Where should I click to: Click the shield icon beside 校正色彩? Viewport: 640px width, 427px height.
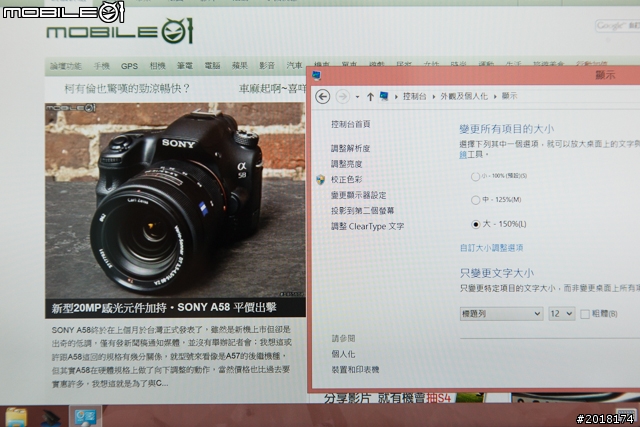tap(321, 180)
